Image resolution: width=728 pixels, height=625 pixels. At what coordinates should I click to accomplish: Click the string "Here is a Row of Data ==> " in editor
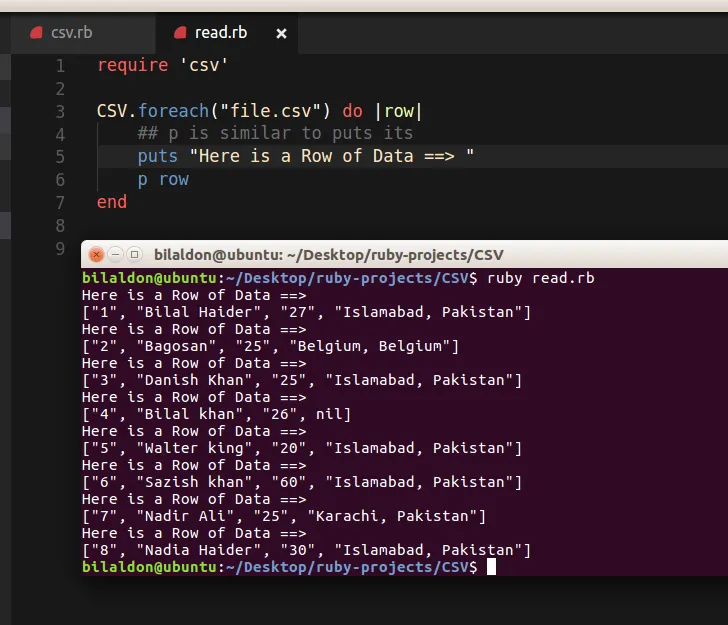click(332, 156)
